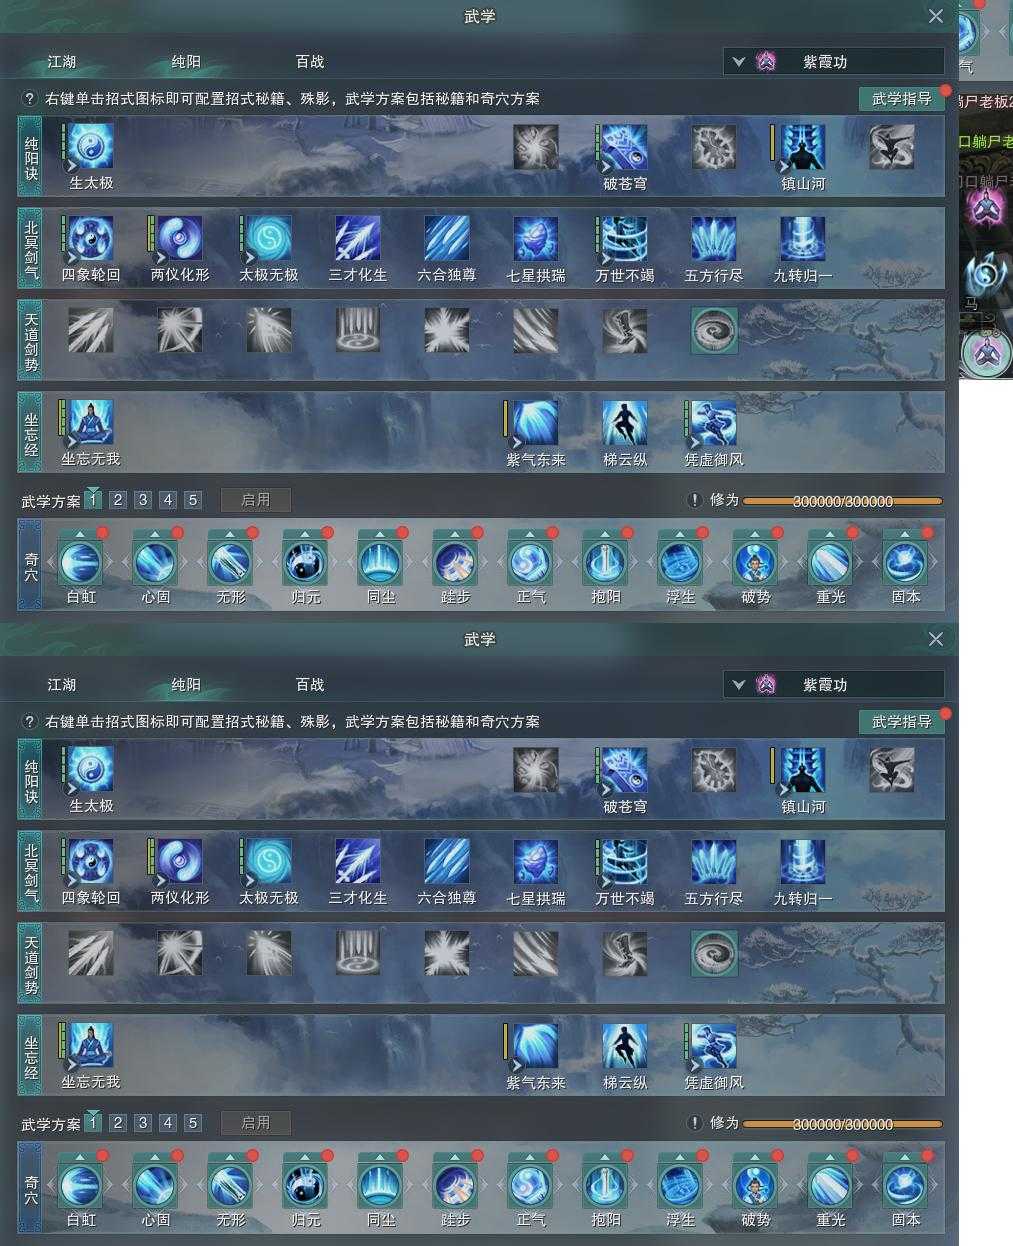Open the 紫霞功 dropdown in top window
The width and height of the screenshot is (1013, 1246).
pos(834,61)
